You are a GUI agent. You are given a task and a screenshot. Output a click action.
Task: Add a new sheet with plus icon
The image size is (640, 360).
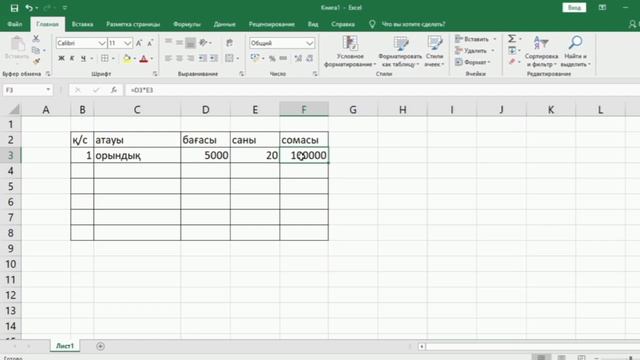pyautogui.click(x=100, y=346)
